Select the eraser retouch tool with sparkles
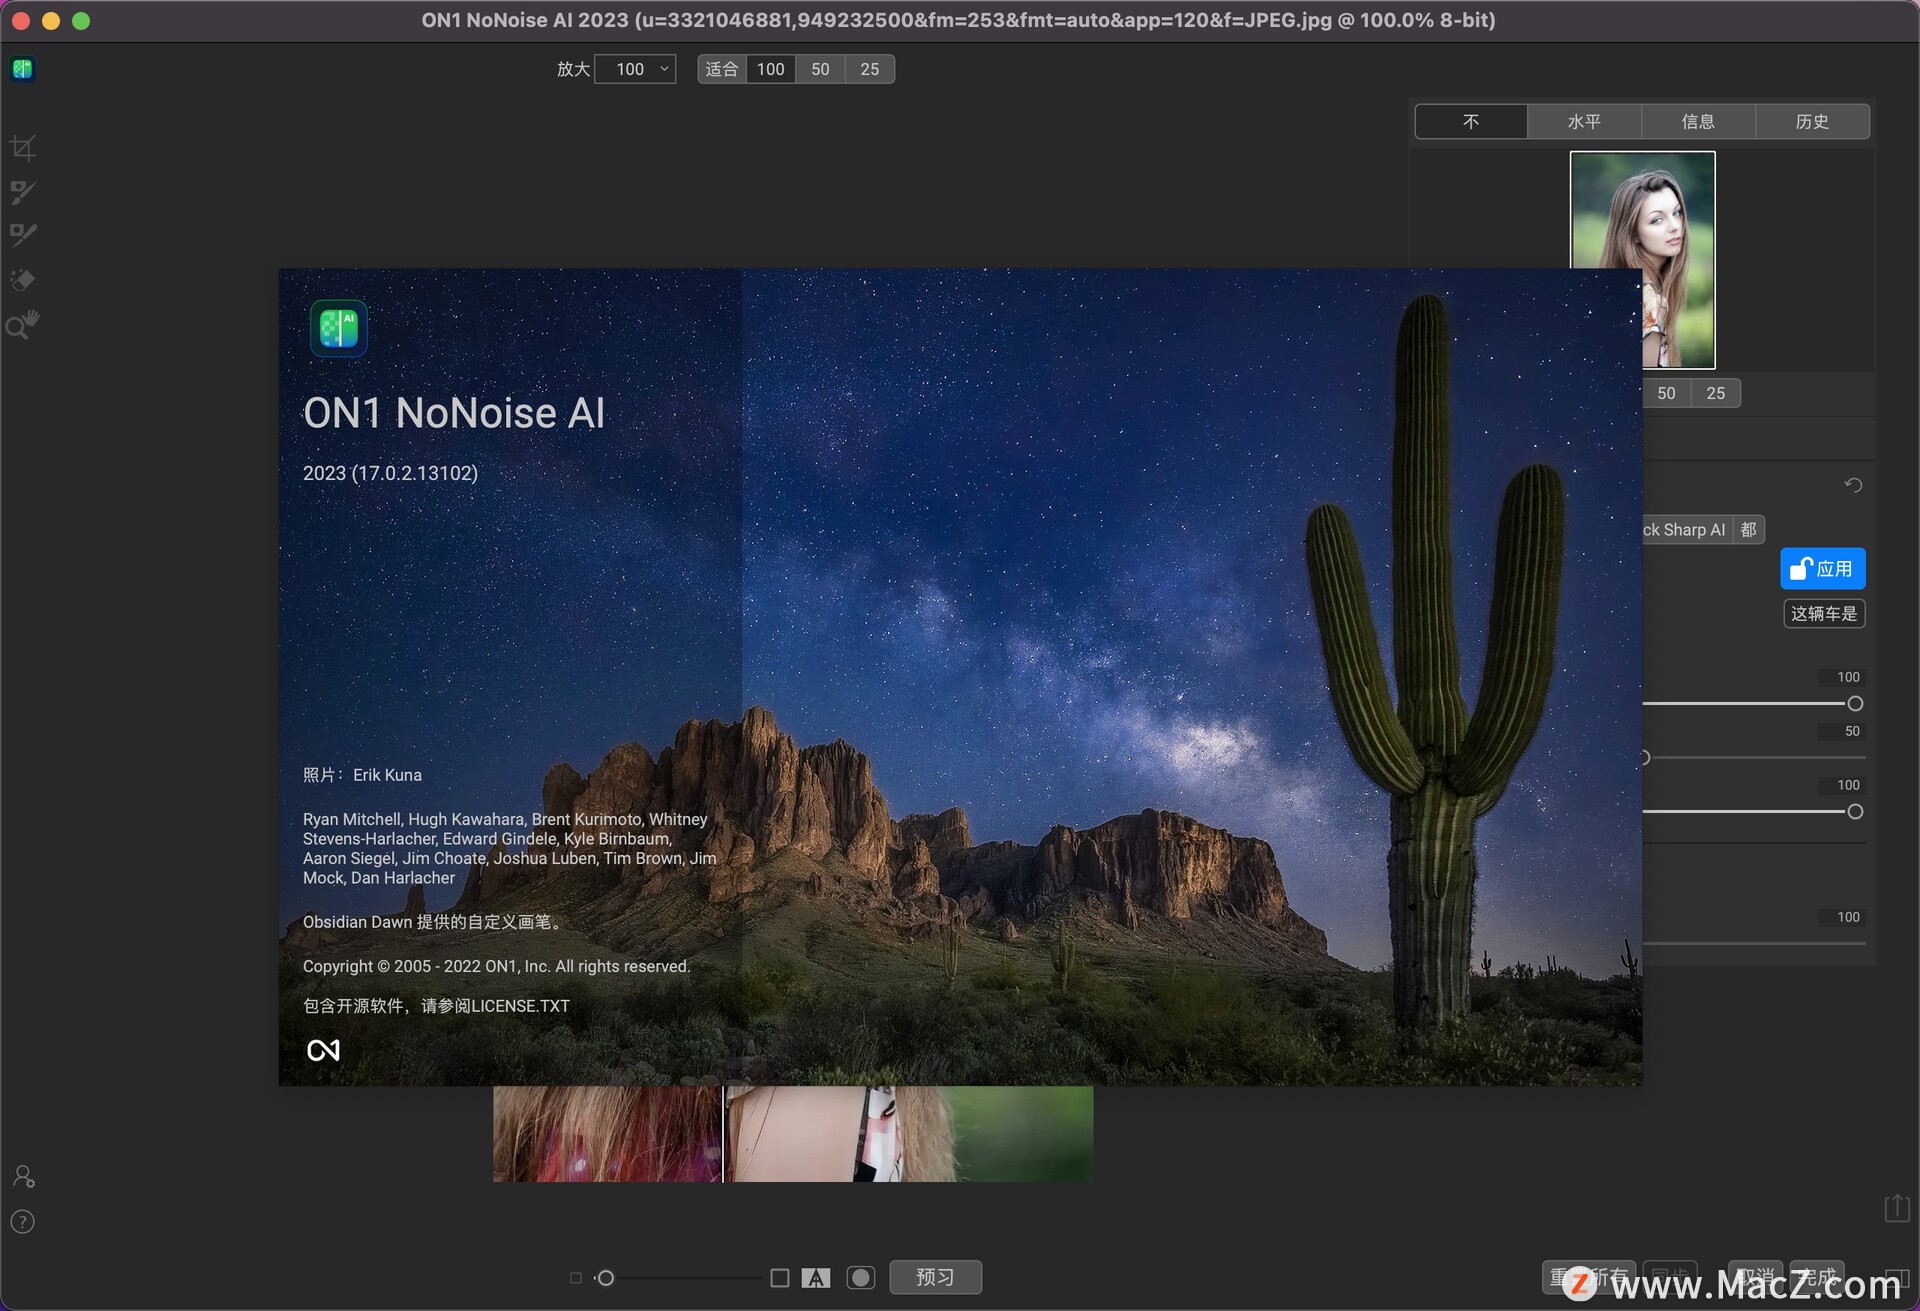 [22, 280]
